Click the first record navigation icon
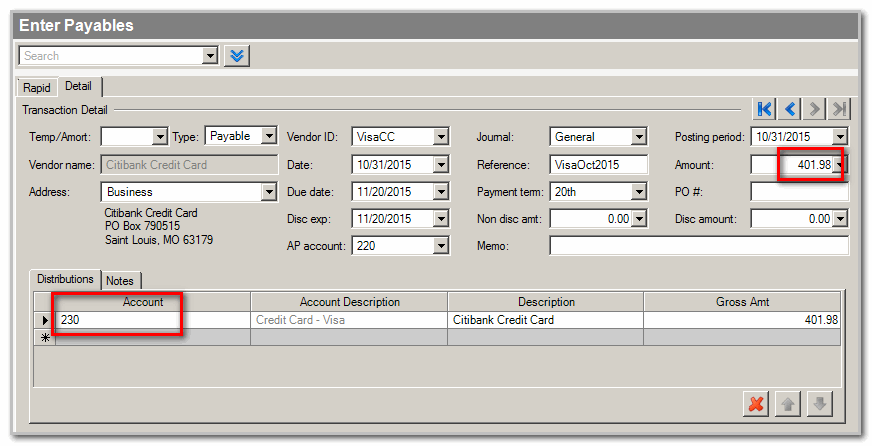This screenshot has width=872, height=446. pyautogui.click(x=765, y=109)
